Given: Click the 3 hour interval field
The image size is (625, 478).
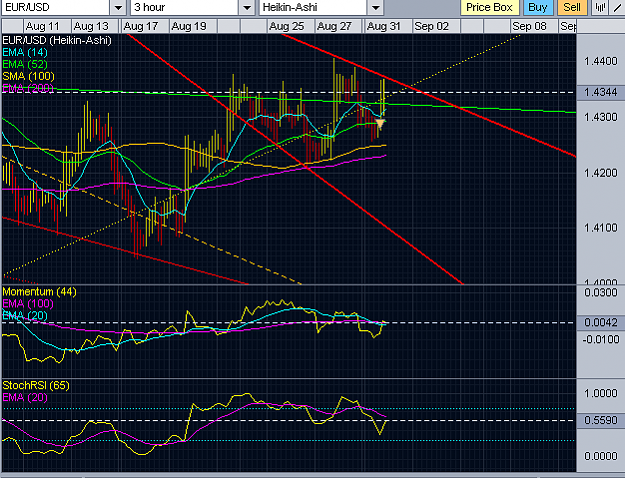Looking at the screenshot, I should [x=185, y=8].
